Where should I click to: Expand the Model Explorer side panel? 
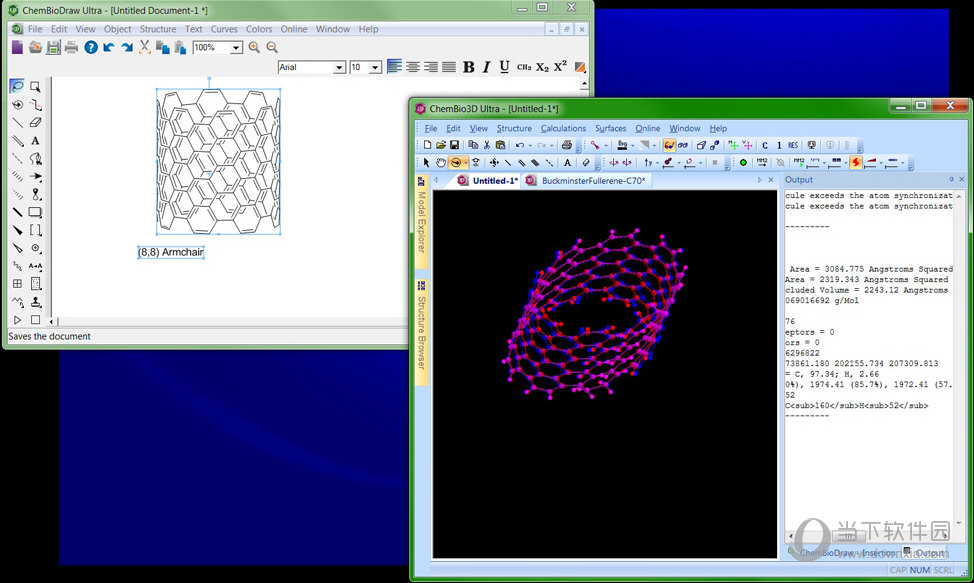click(421, 221)
